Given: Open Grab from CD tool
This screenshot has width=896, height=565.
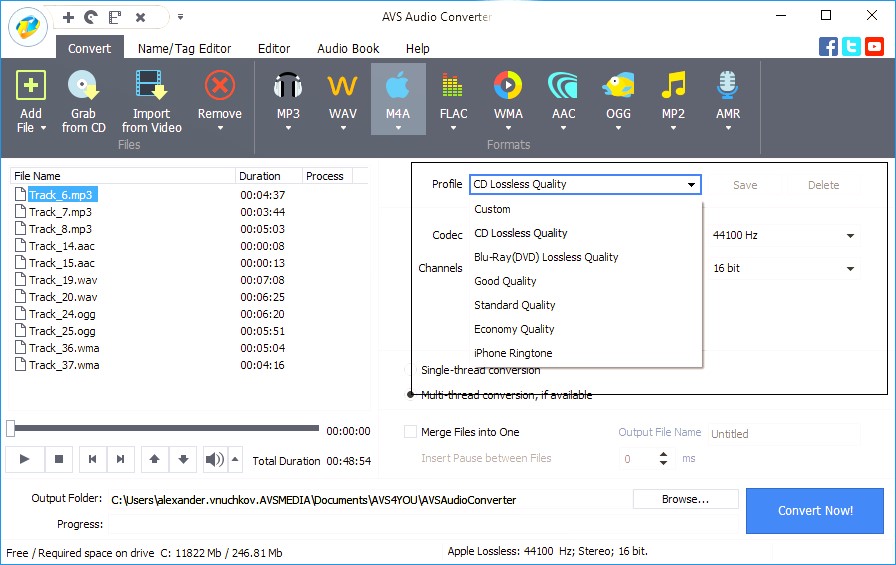Looking at the screenshot, I should tap(83, 102).
